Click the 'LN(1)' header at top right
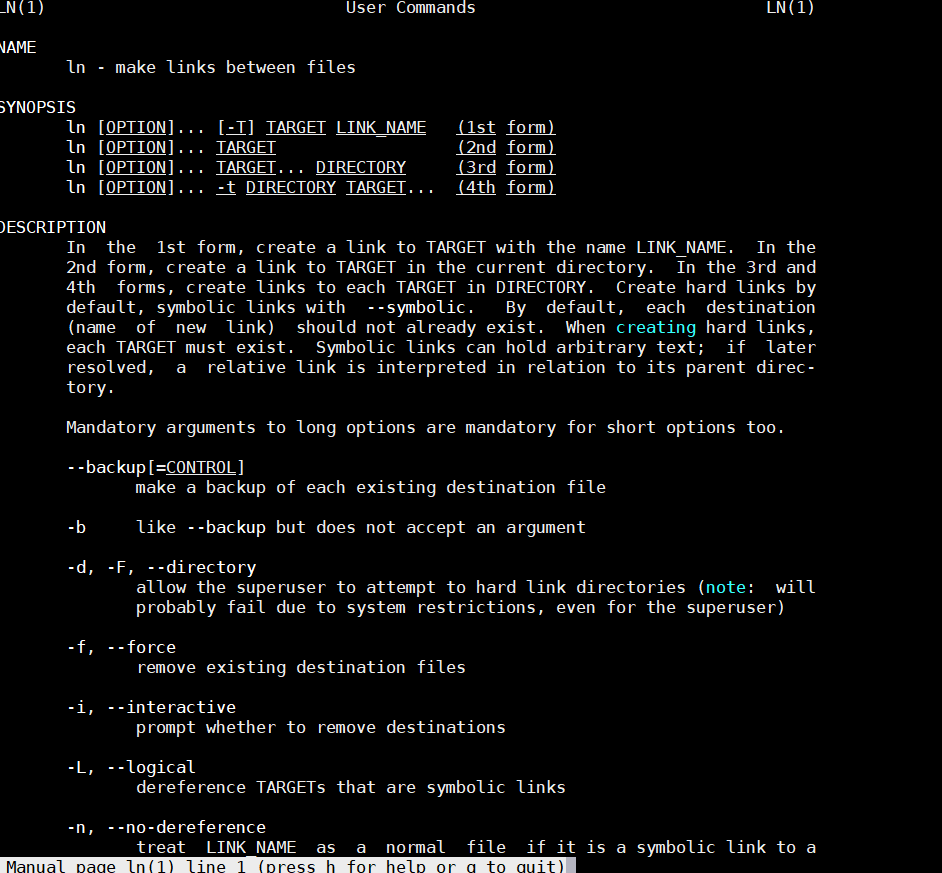 [x=791, y=8]
